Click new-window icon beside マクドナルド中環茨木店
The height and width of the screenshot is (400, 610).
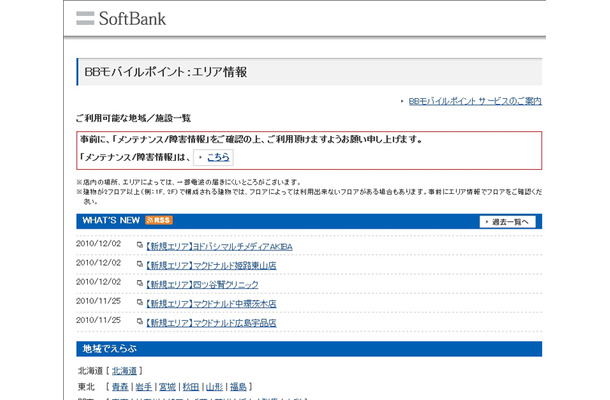click(x=140, y=302)
